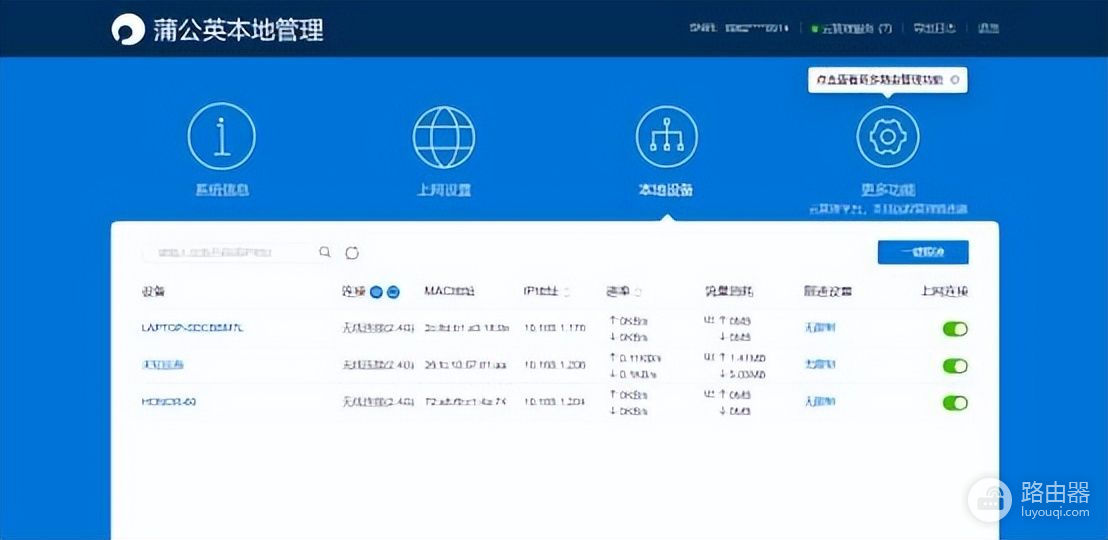Viewport: 1108px width, 540px height.
Task: Click IP address 10.168.1.204
Action: 555,401
